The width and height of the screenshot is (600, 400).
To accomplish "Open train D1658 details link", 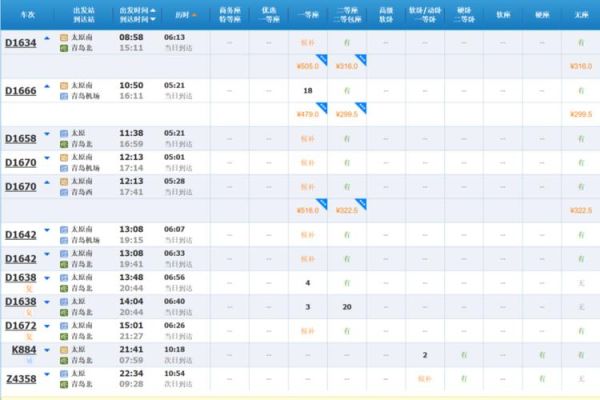I will (21, 139).
